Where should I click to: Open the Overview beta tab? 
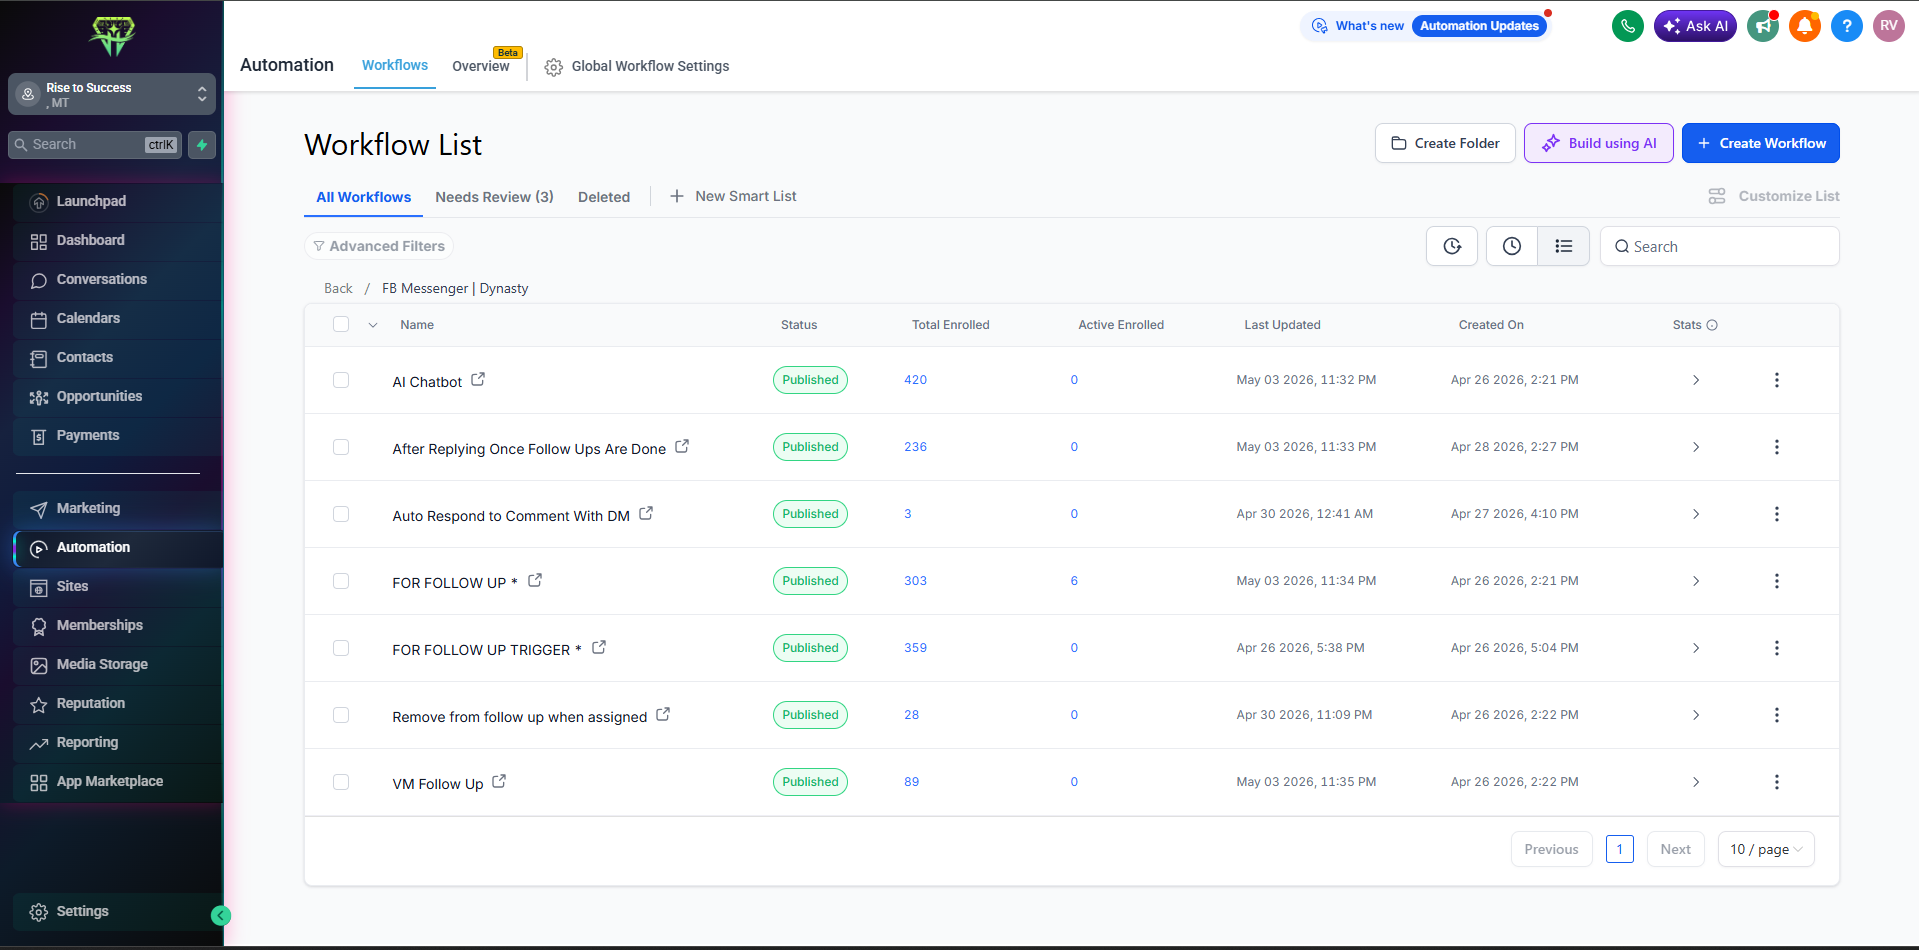(x=481, y=66)
